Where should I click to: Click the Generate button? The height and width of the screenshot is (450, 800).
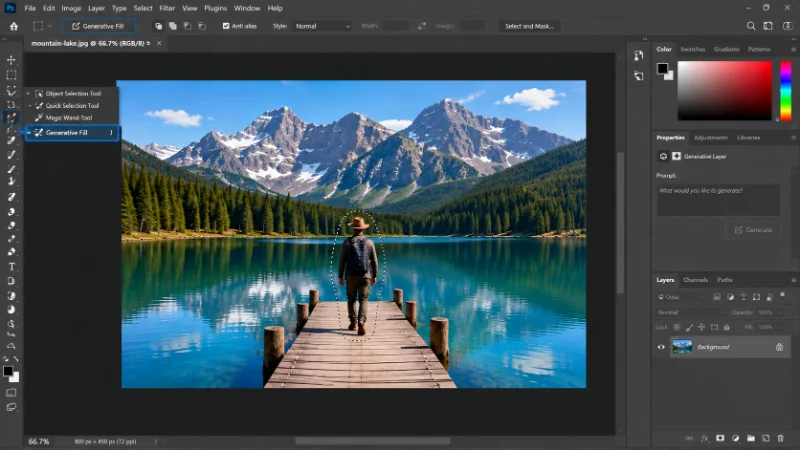click(753, 230)
